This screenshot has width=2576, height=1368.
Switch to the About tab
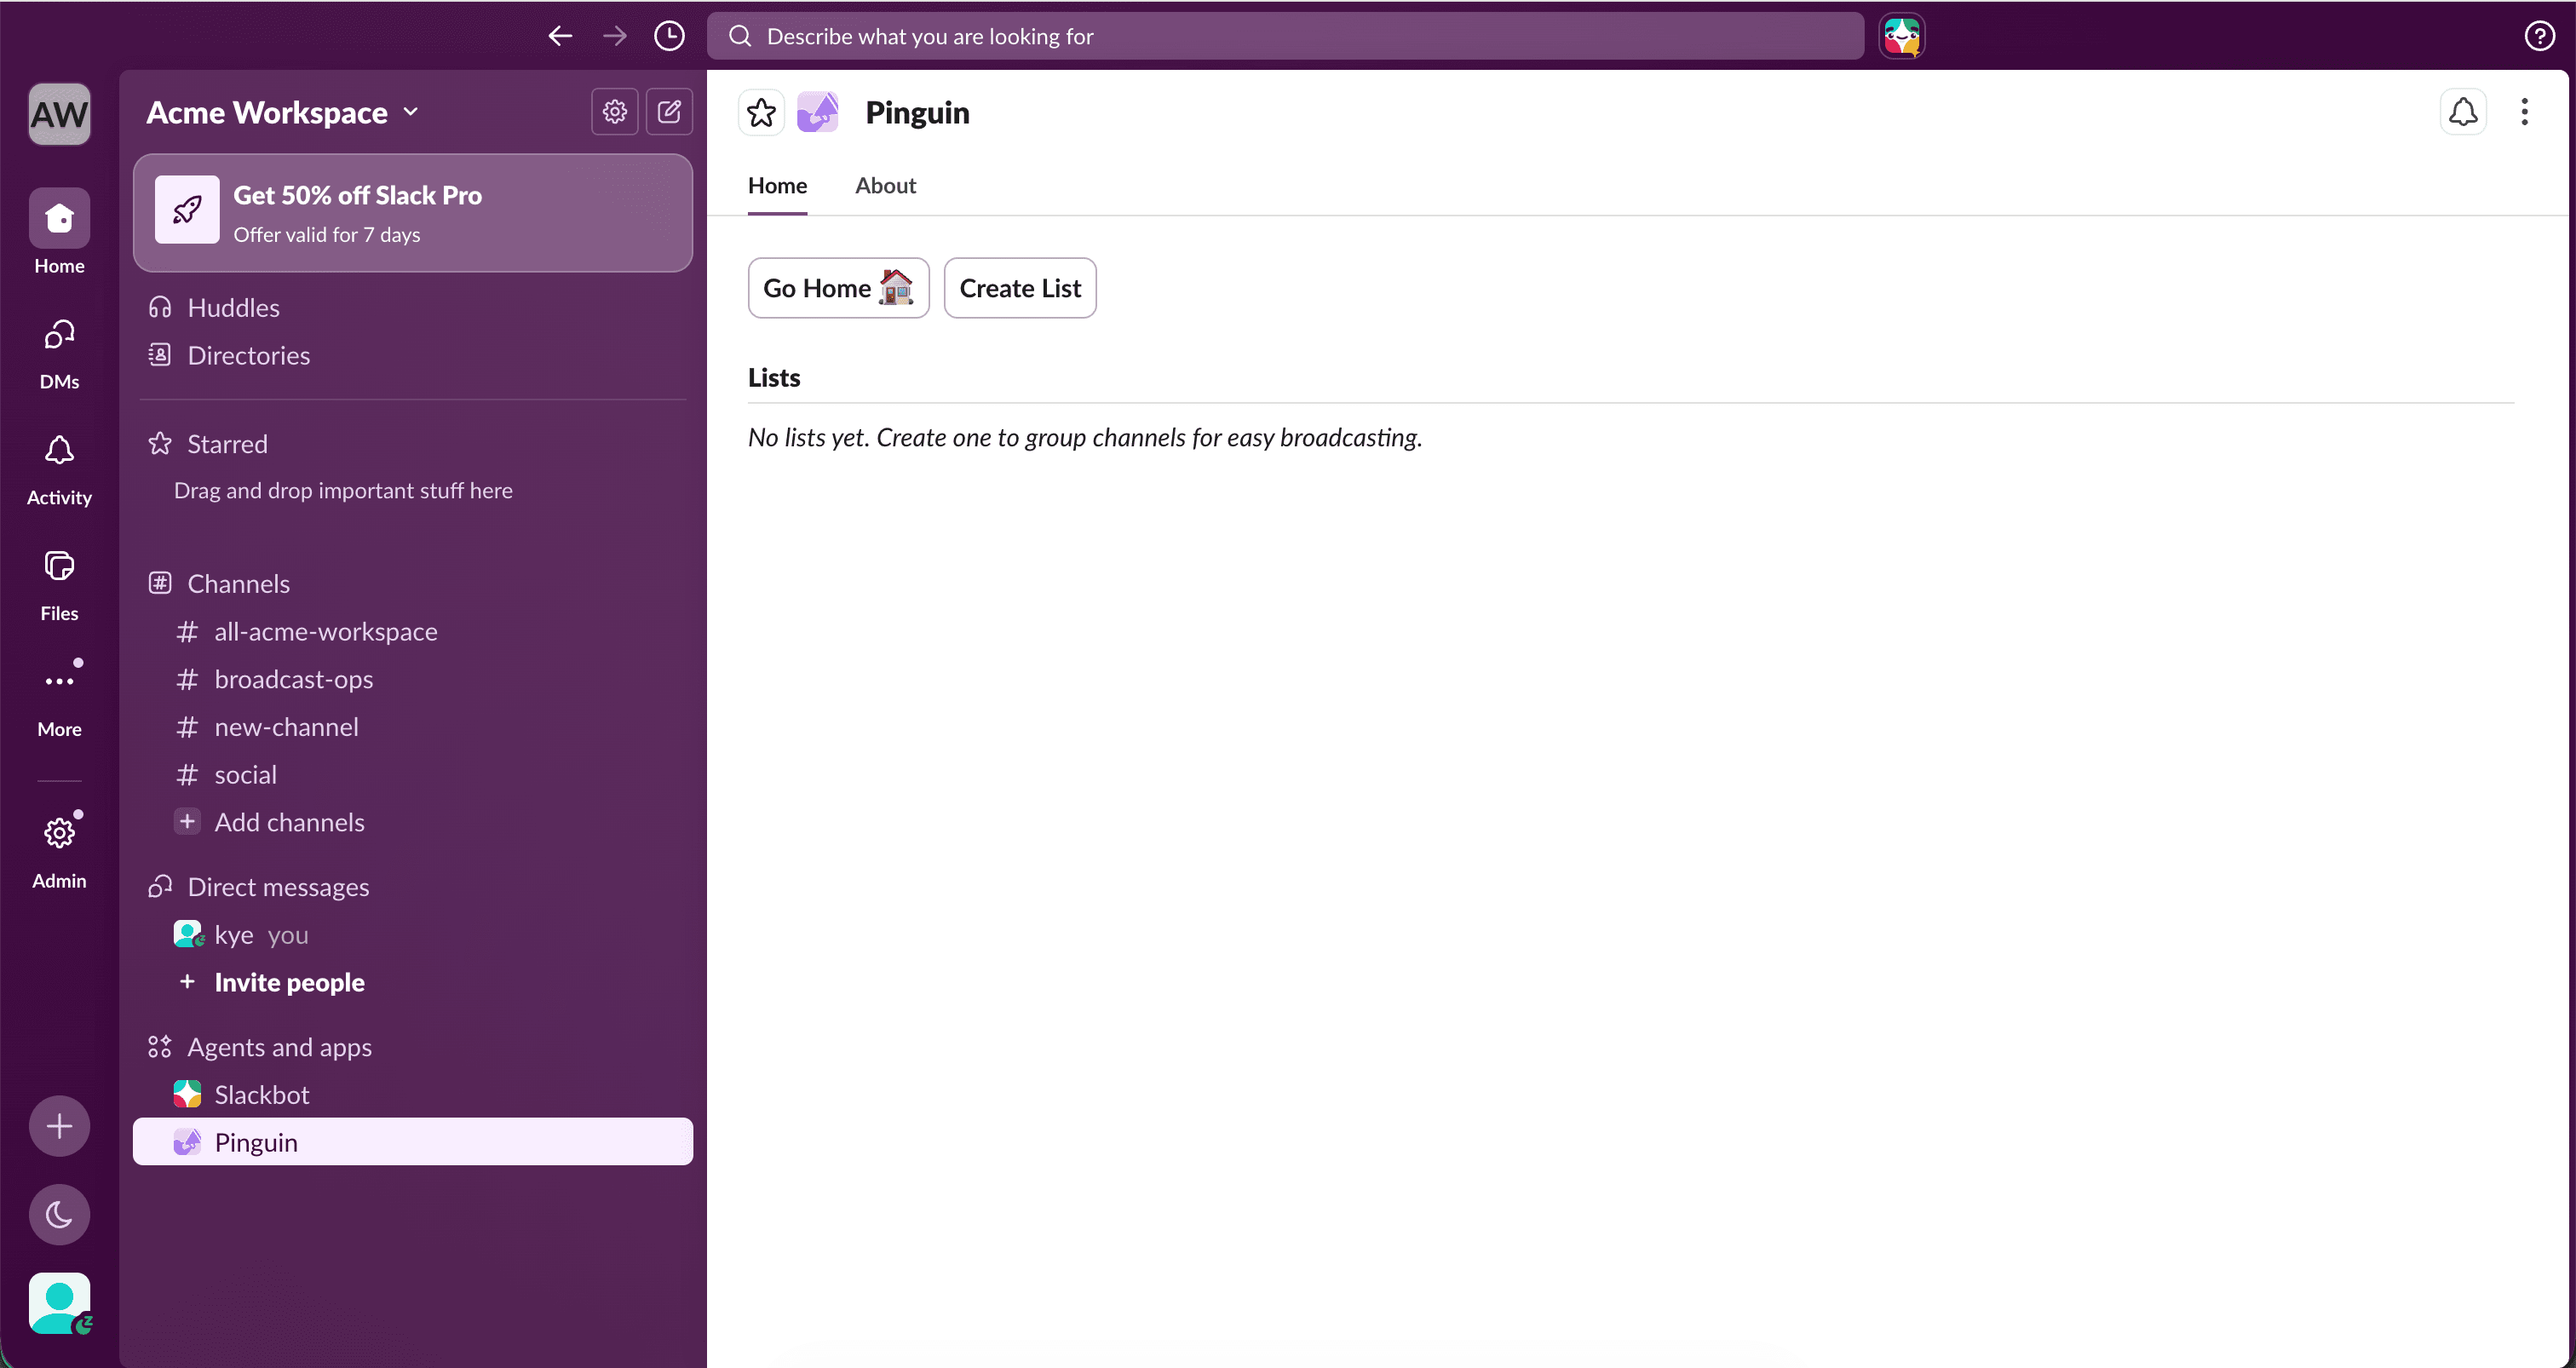[x=885, y=185]
